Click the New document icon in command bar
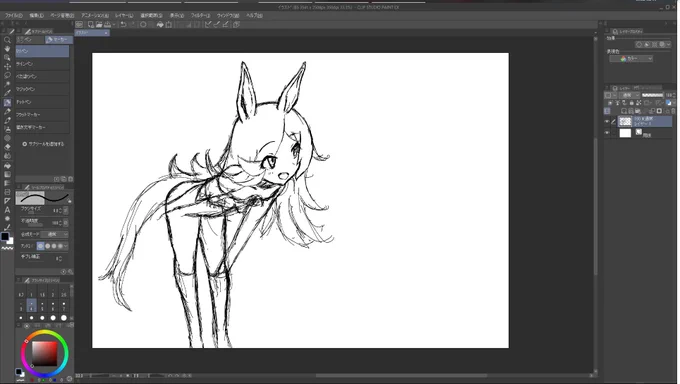The image size is (680, 384). [x=91, y=25]
